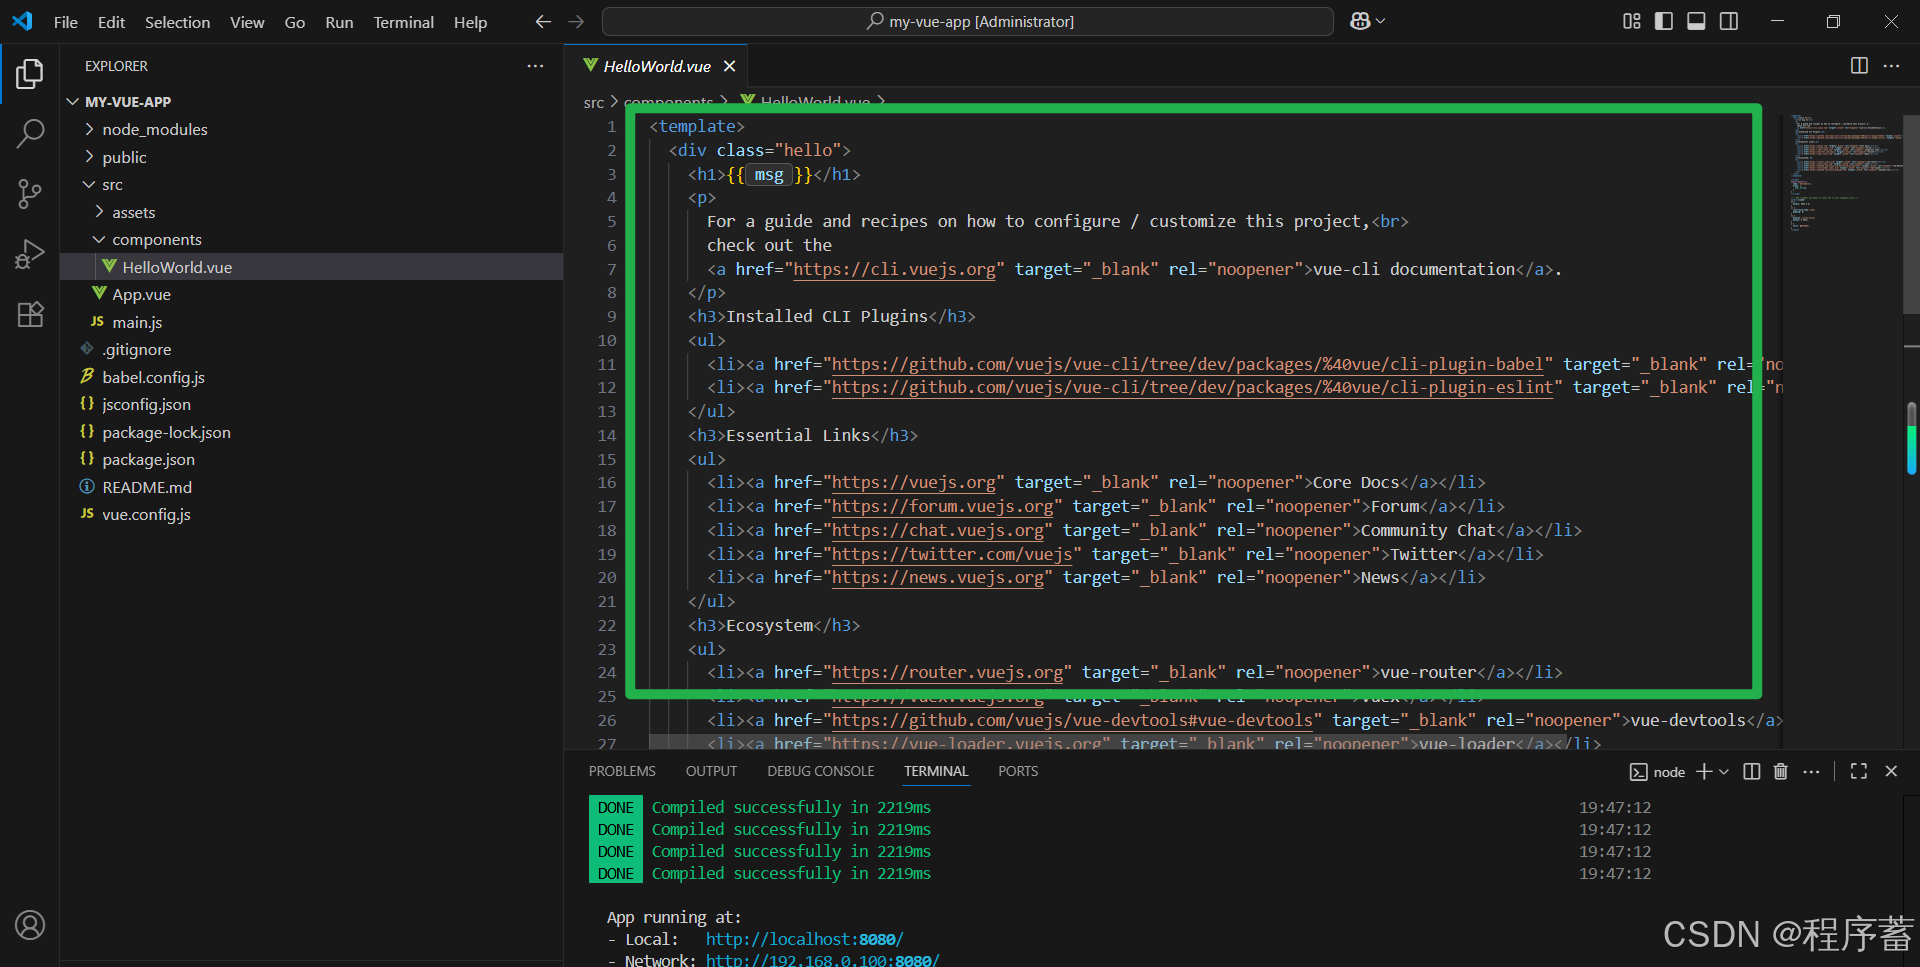
Task: Open the Terminal menu
Action: [x=403, y=22]
